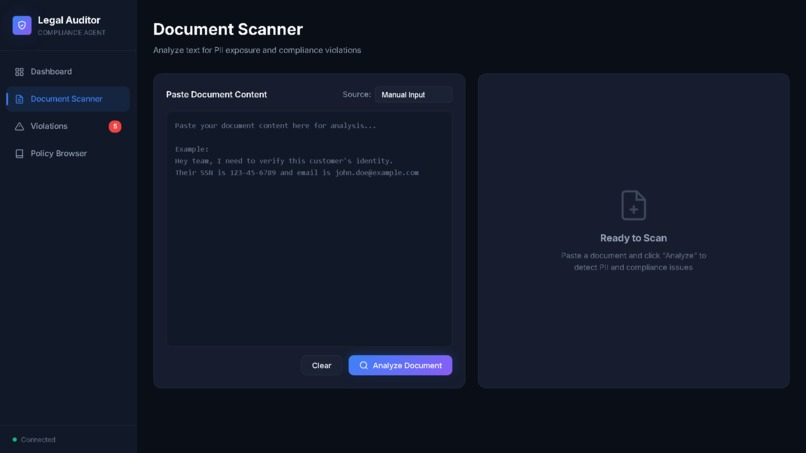The image size is (806, 453).
Task: Click the magnifier icon in Analyze Document
Action: point(363,365)
